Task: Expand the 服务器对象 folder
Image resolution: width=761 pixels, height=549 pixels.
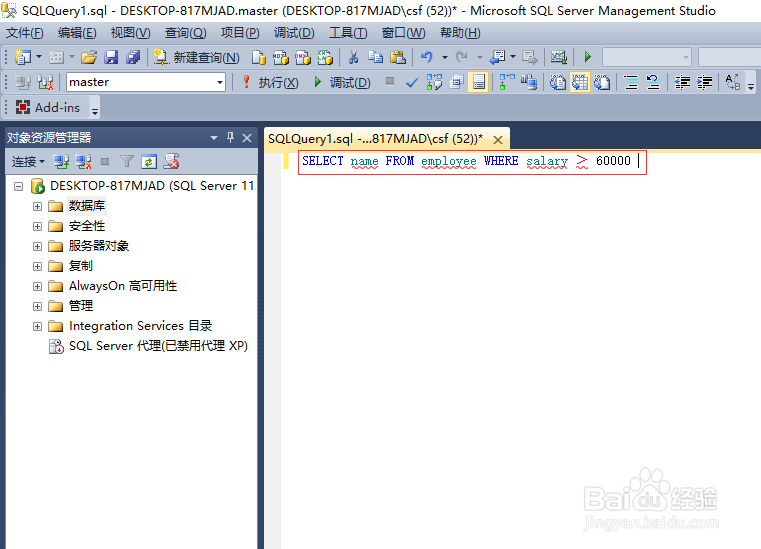Action: [37, 246]
